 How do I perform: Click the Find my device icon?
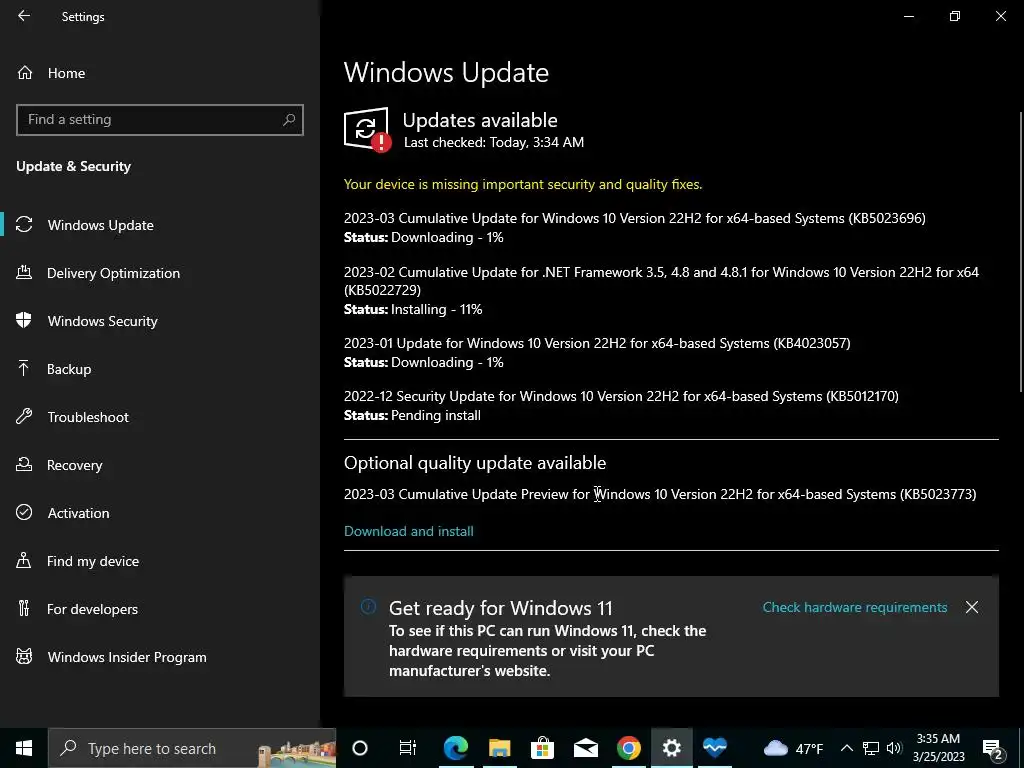coord(24,561)
